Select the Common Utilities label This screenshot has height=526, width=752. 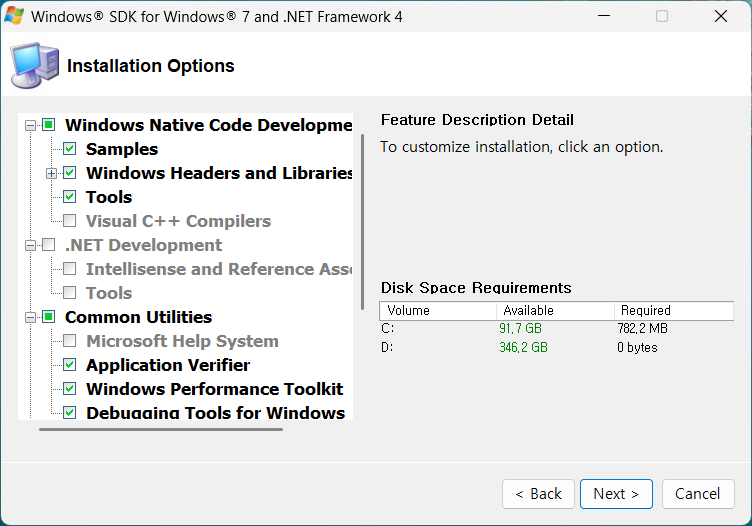138,317
